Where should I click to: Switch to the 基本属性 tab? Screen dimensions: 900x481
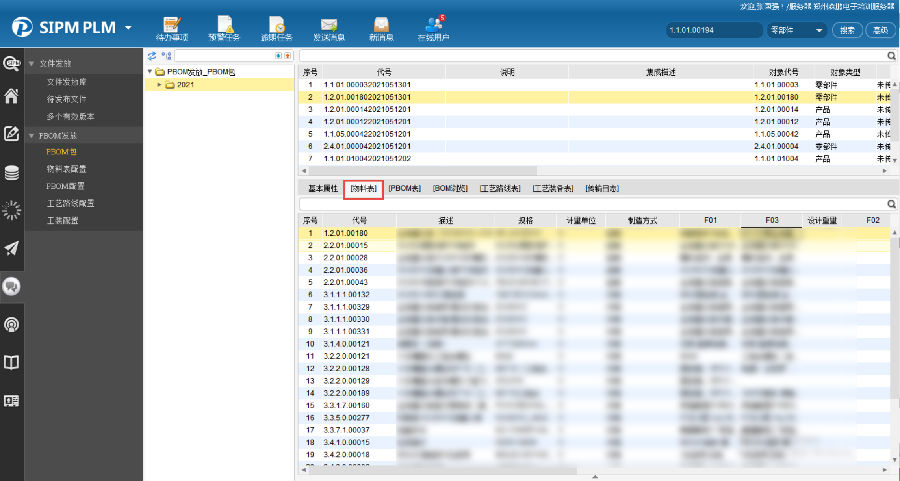coord(321,188)
